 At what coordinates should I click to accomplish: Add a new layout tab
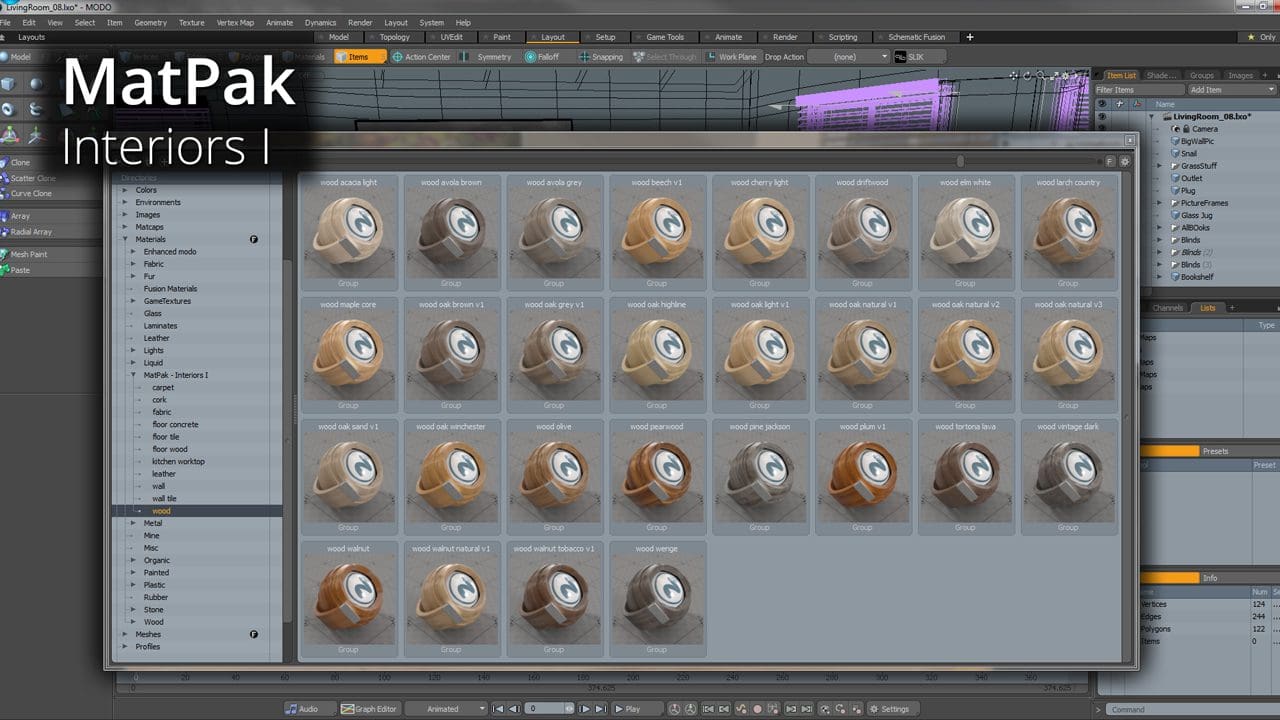pyautogui.click(x=969, y=37)
